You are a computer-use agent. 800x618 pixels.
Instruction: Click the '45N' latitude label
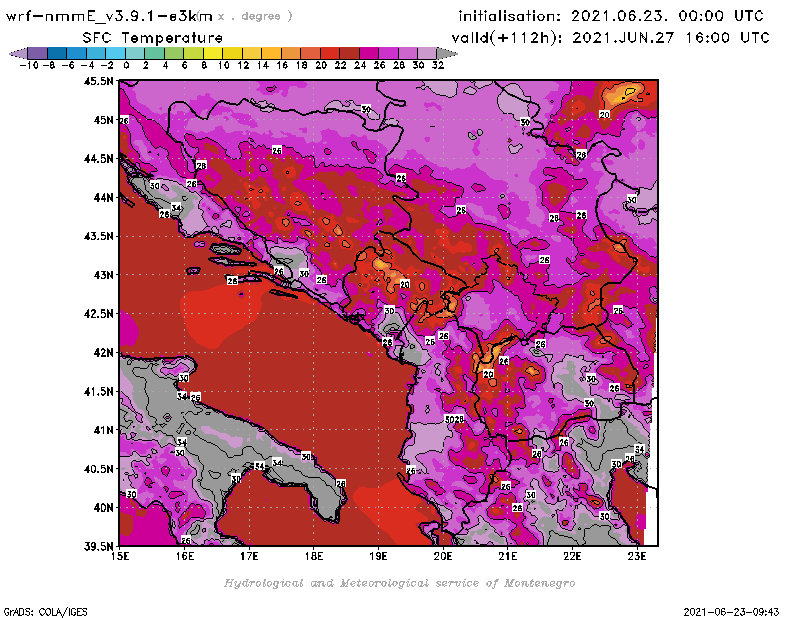pos(103,120)
